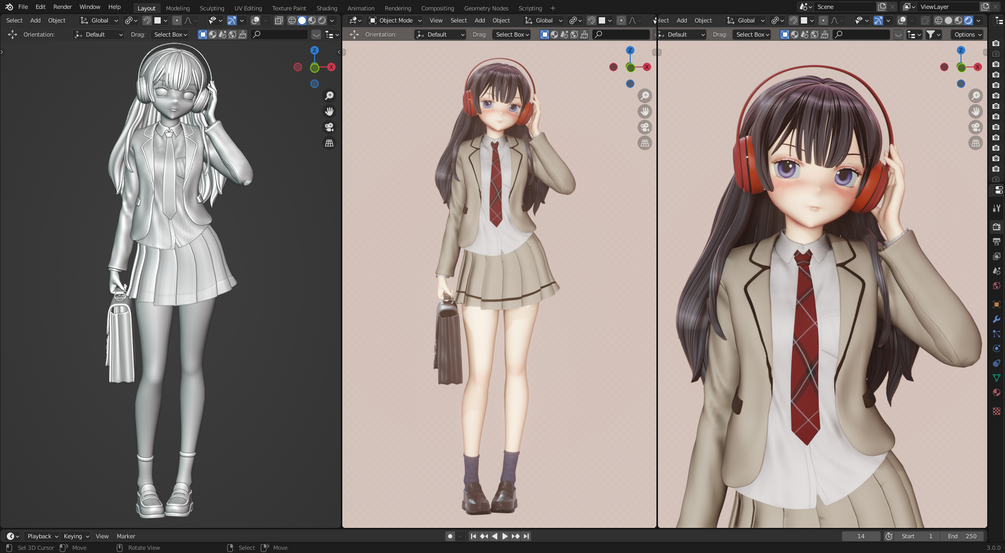Open the File menu
Viewport: 1005px width, 553px height.
point(23,7)
